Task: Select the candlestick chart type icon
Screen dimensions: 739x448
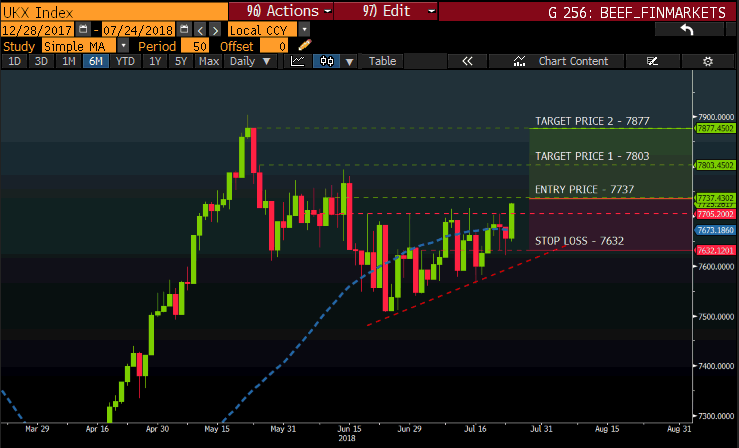Action: click(x=327, y=61)
